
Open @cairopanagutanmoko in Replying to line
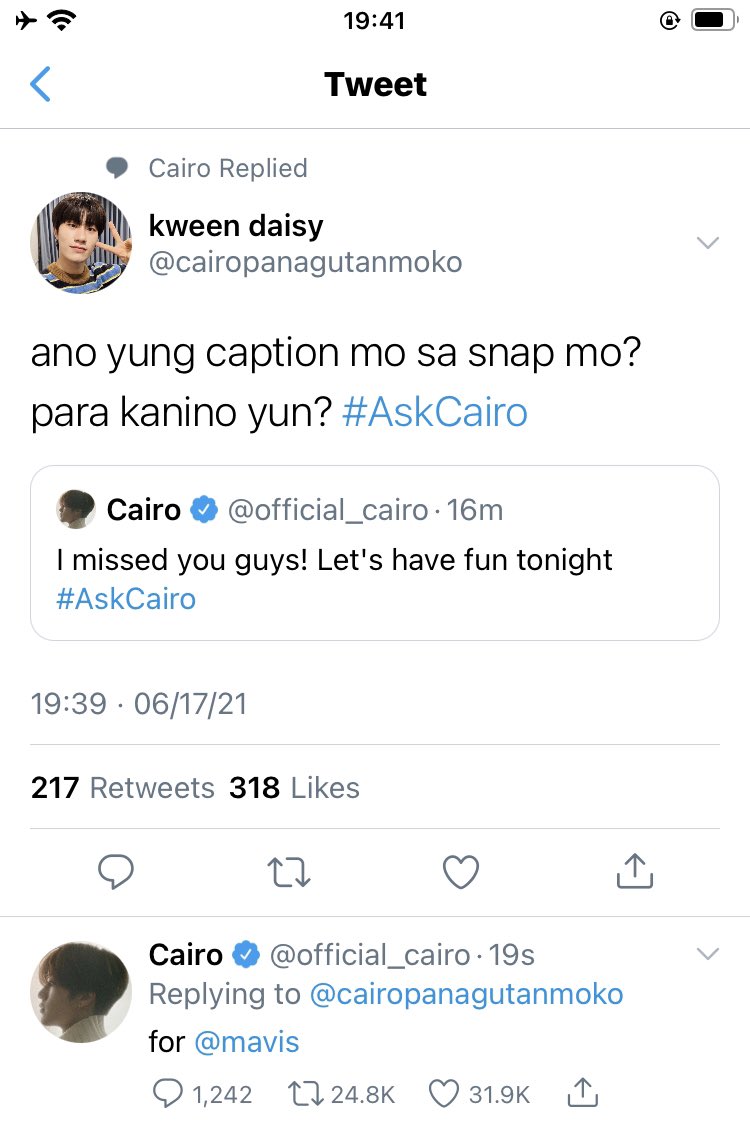(x=466, y=995)
